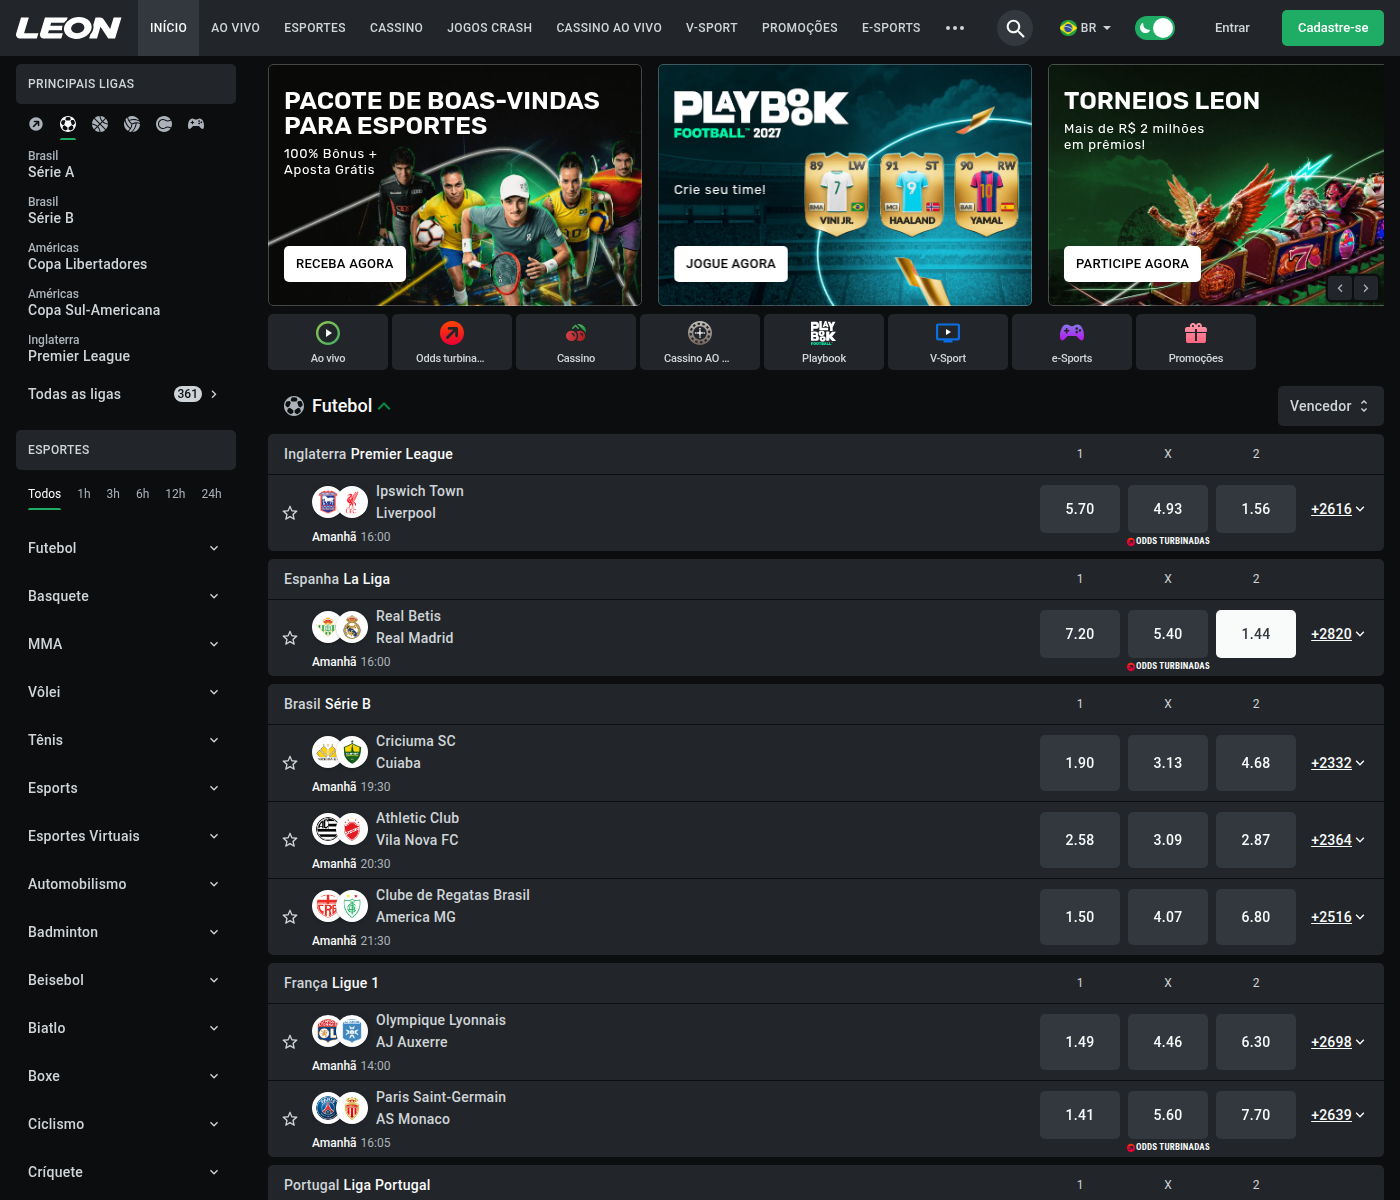The image size is (1400, 1200).
Task: Go to the AO VIVO nav item
Action: tap(235, 28)
